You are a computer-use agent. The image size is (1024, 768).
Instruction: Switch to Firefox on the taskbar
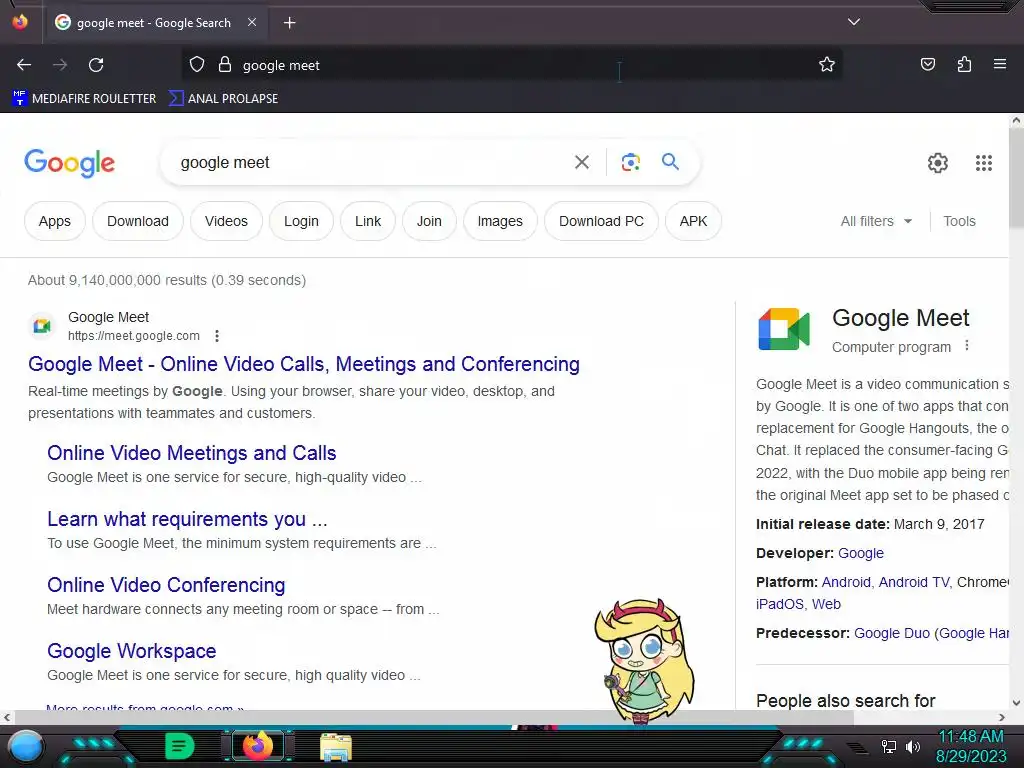point(258,746)
